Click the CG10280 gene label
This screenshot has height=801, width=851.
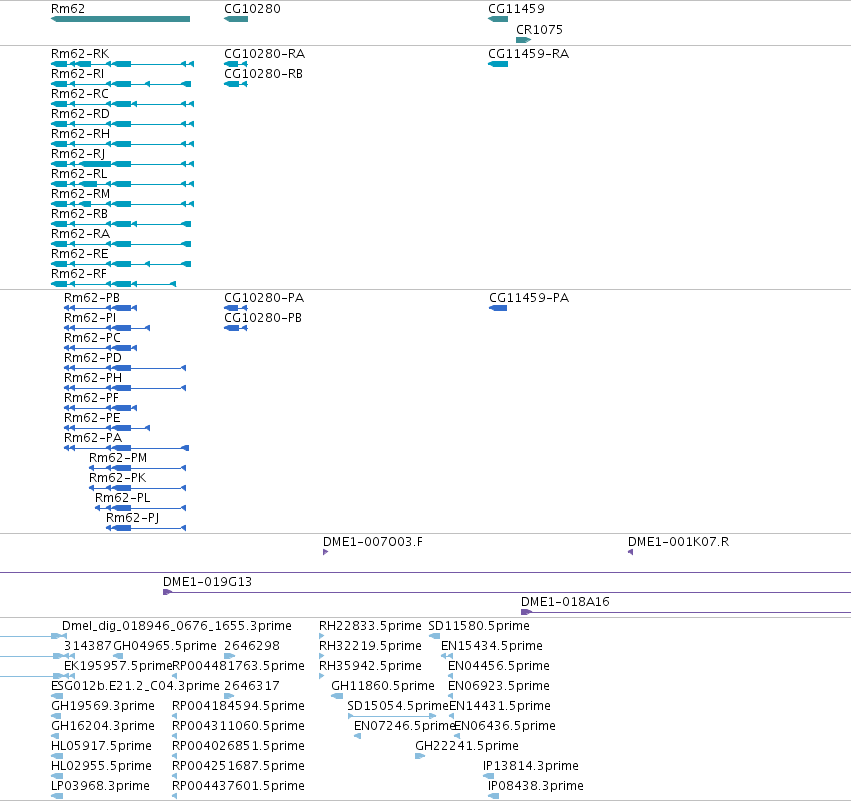pyautogui.click(x=252, y=9)
